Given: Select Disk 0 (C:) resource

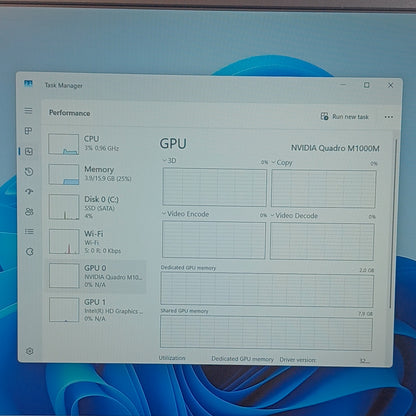Looking at the screenshot, I should pos(96,207).
